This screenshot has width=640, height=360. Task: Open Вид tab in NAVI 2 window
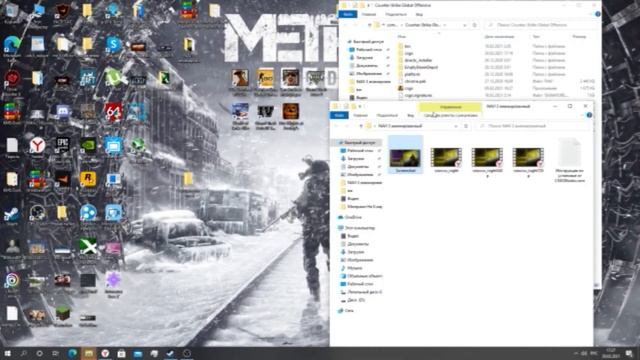coord(411,116)
